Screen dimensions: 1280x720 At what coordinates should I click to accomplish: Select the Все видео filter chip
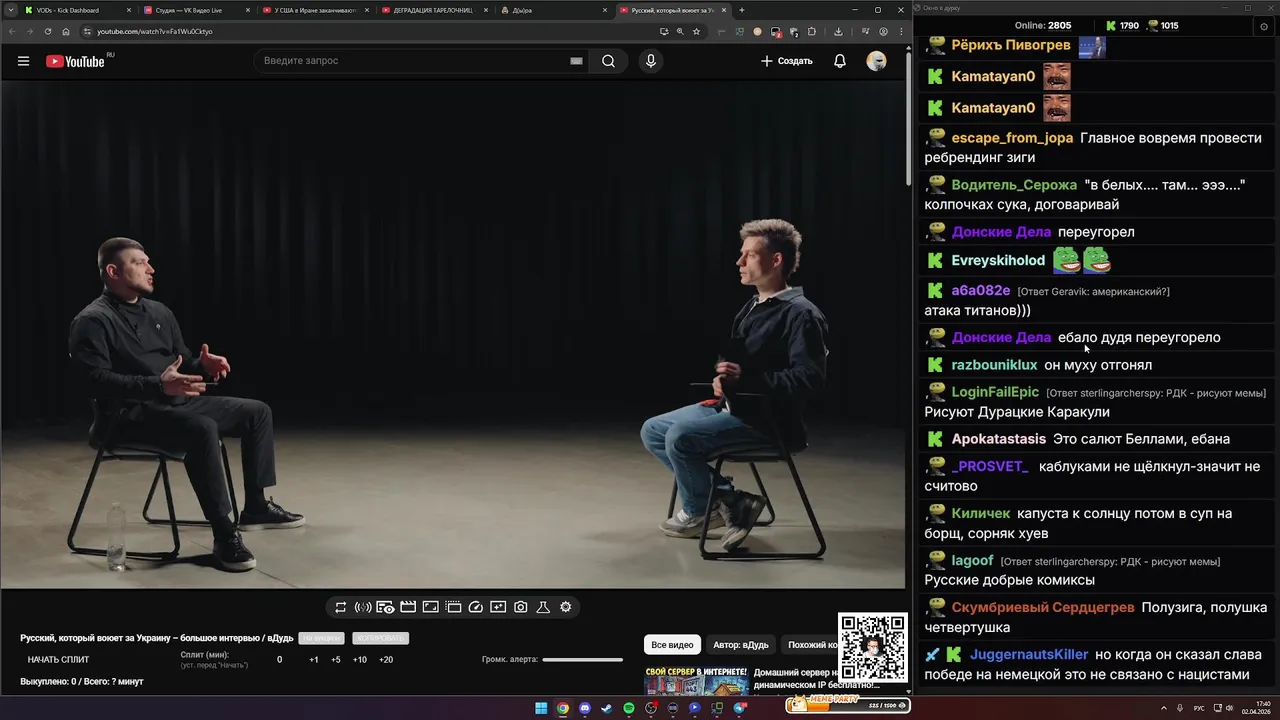(672, 645)
